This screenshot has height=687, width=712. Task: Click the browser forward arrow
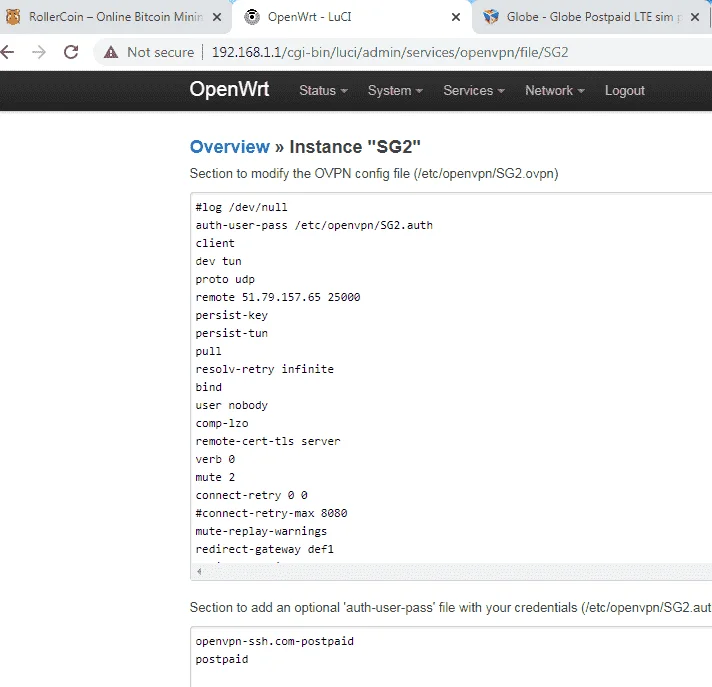coord(39,52)
